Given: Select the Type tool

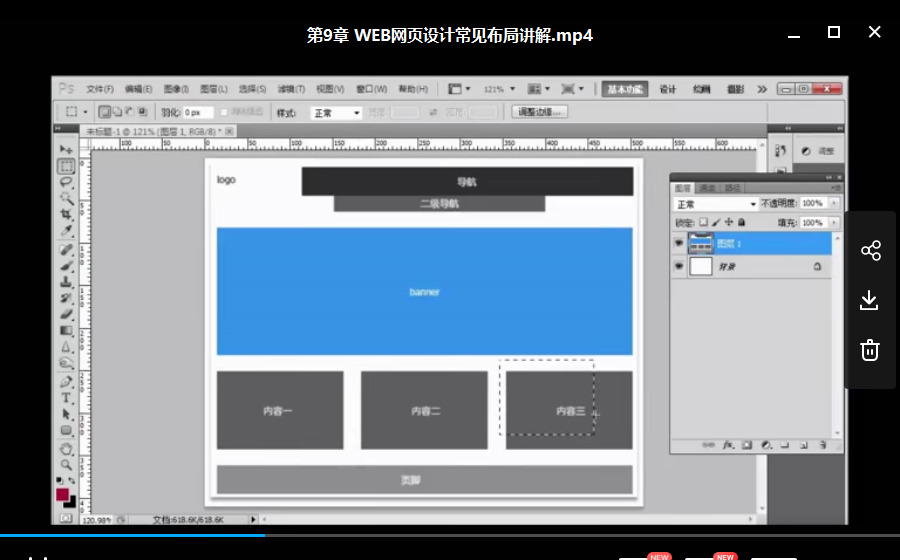Looking at the screenshot, I should coord(67,398).
